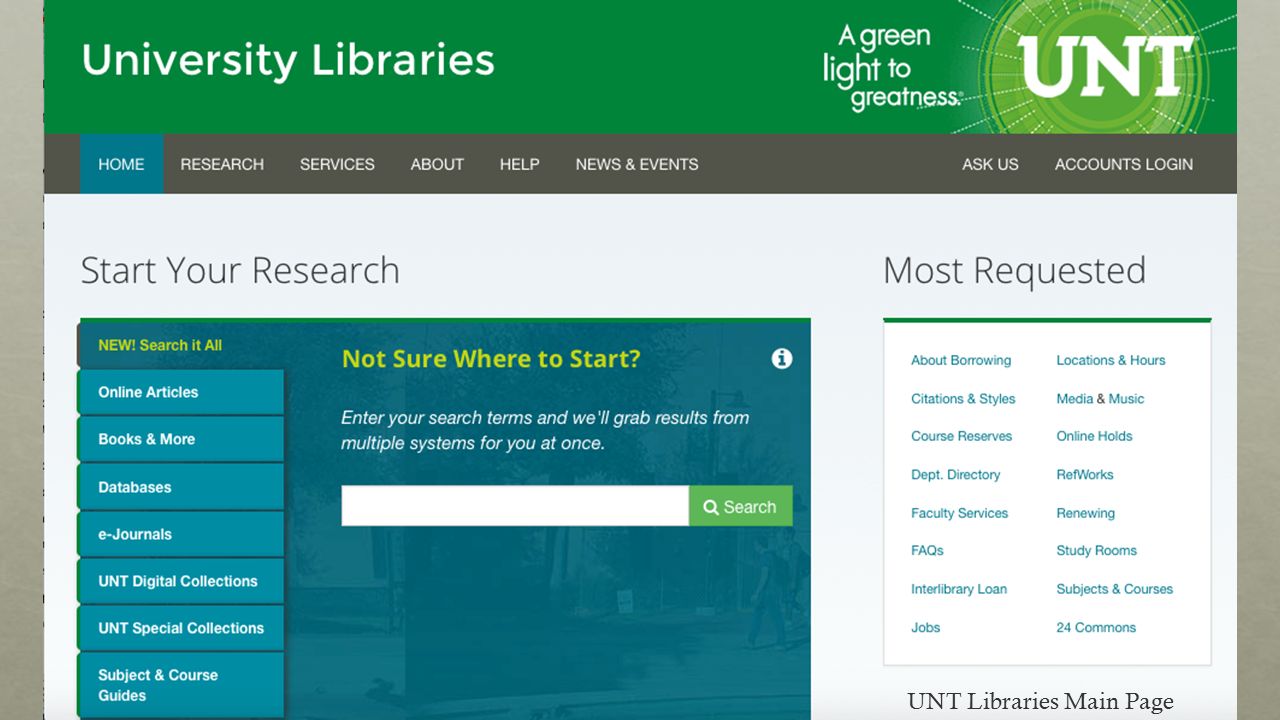Viewport: 1280px width, 720px height.
Task: Click the info icon in search panel
Action: [x=782, y=358]
